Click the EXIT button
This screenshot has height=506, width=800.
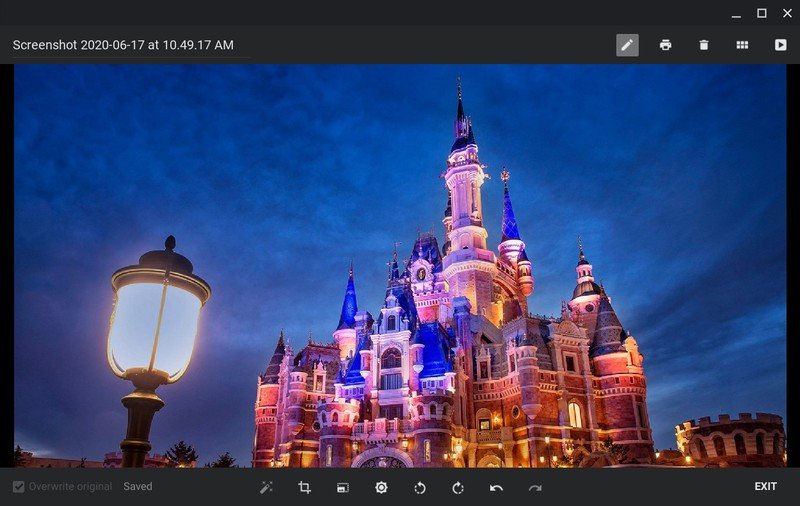coord(765,487)
